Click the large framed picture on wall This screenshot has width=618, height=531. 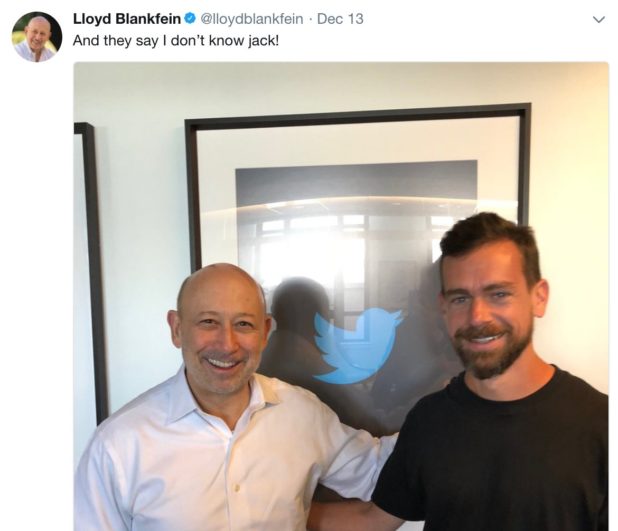[x=357, y=244]
